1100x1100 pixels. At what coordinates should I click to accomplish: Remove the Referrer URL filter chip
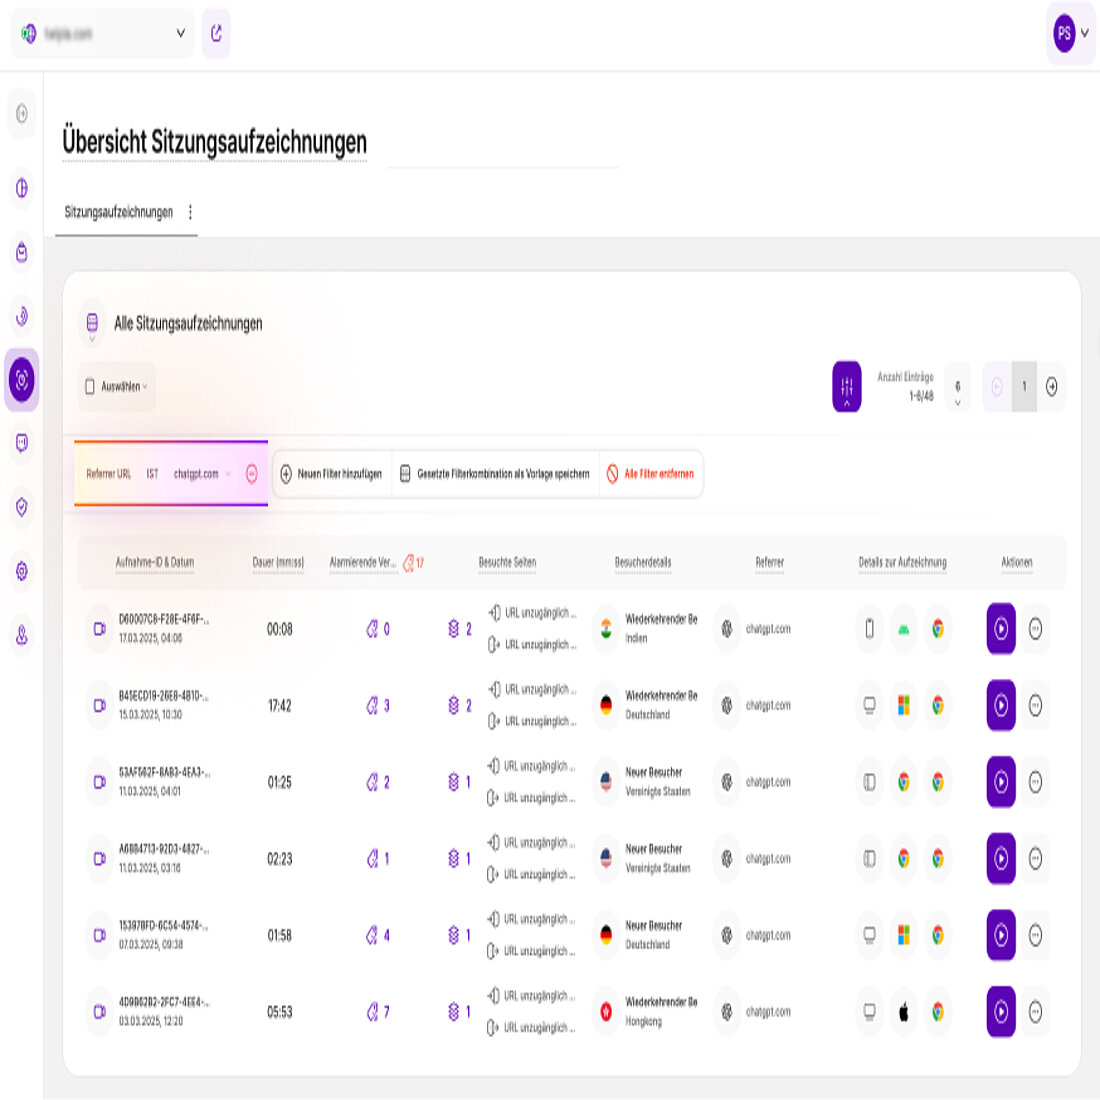[251, 474]
